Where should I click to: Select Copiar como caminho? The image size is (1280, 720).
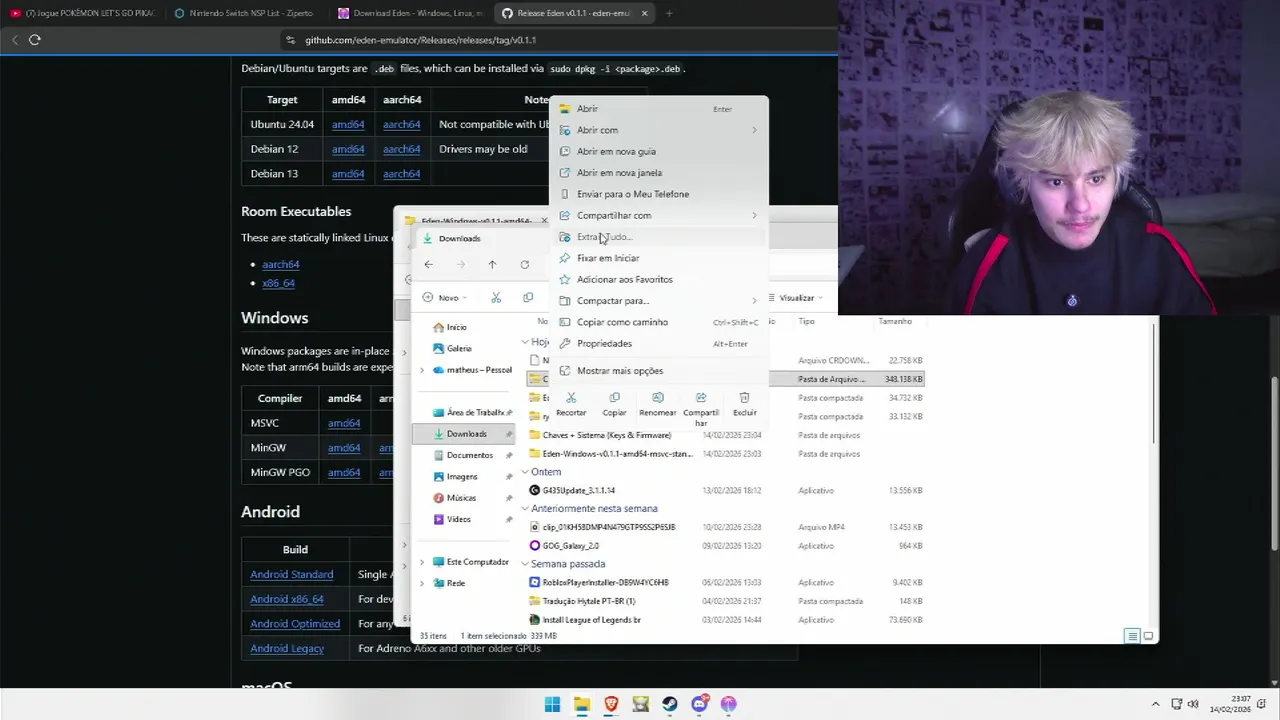658,322
